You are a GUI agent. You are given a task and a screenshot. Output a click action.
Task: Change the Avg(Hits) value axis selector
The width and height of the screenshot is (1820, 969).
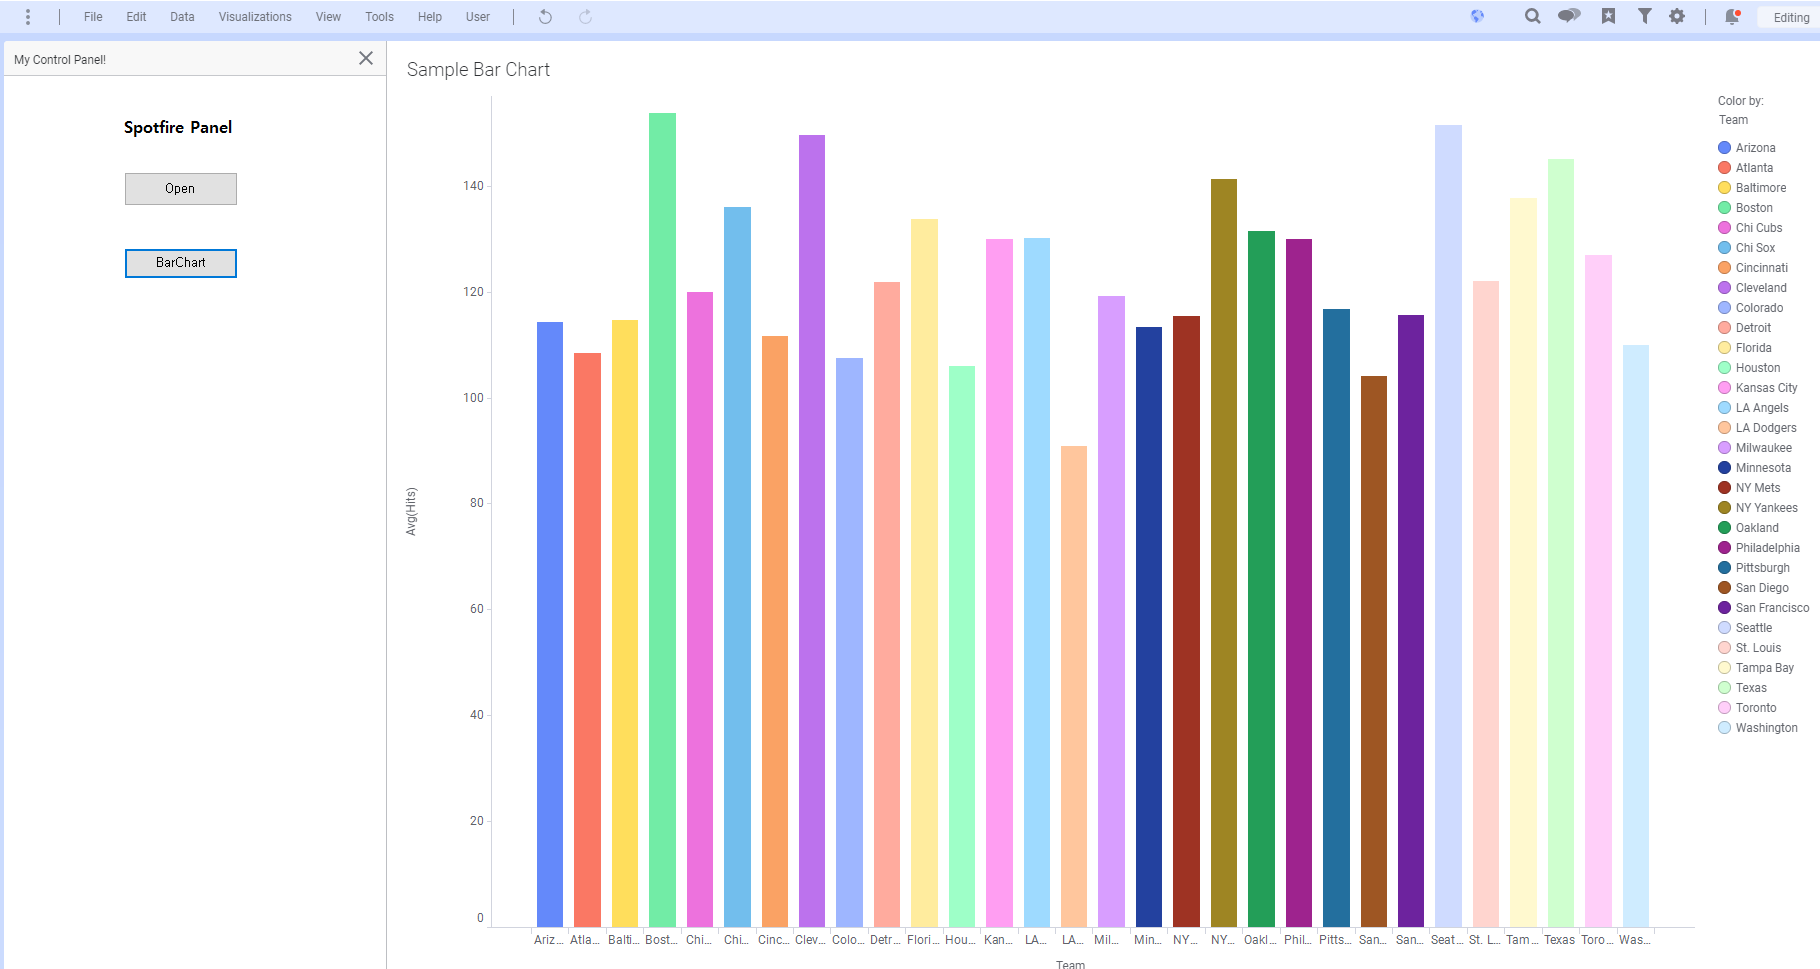411,512
